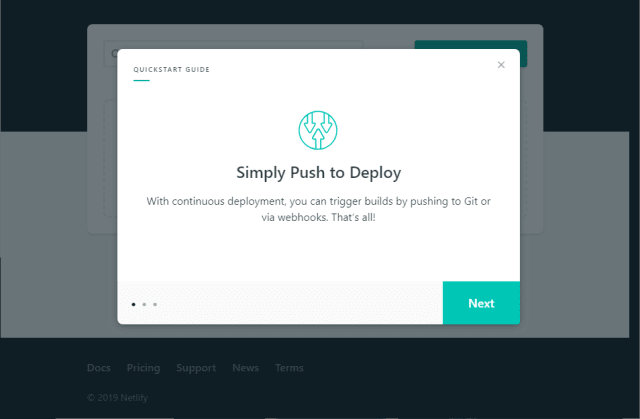This screenshot has width=640, height=419.
Task: View the Terms footer link
Action: [289, 368]
